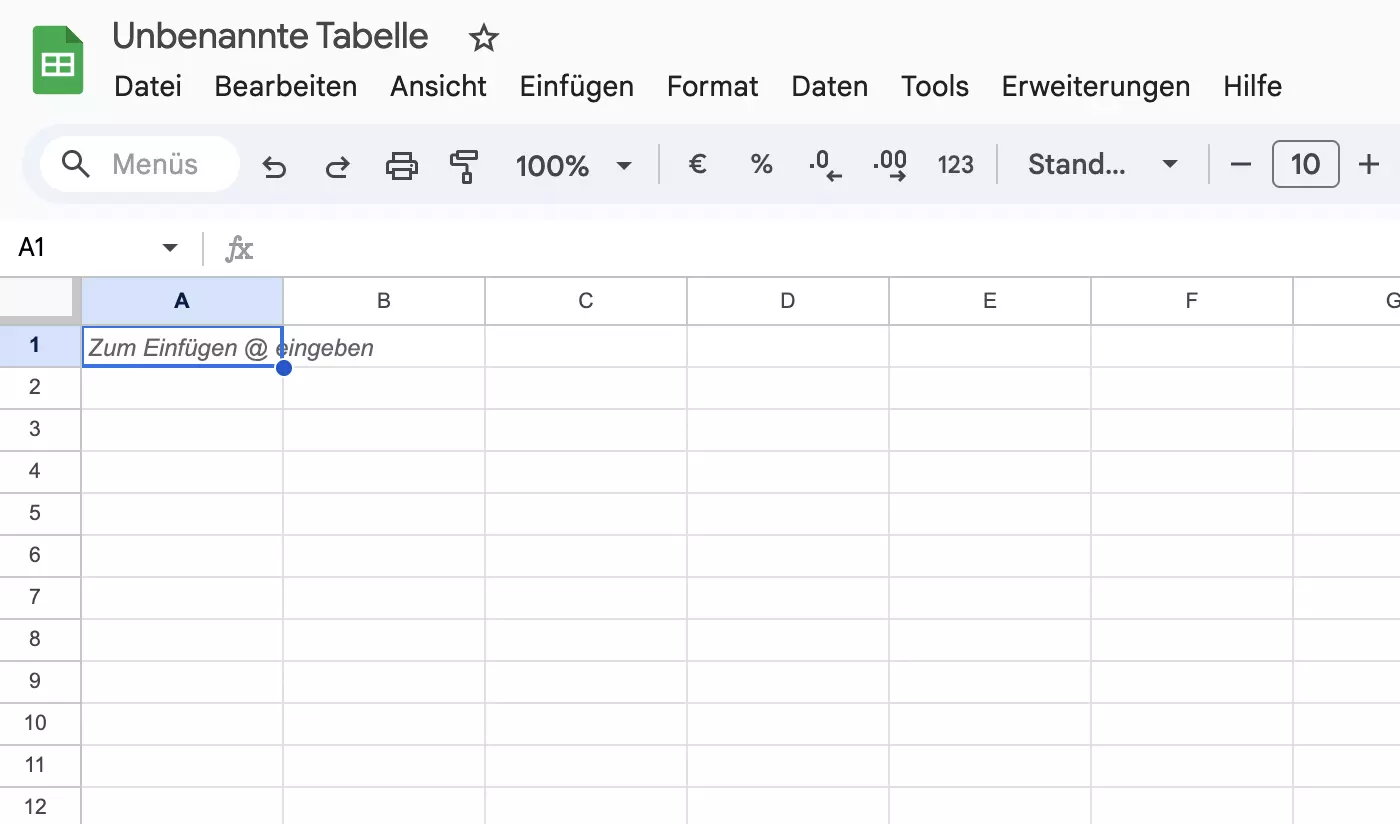Select row 5 header
The width and height of the screenshot is (1400, 824).
click(40, 513)
